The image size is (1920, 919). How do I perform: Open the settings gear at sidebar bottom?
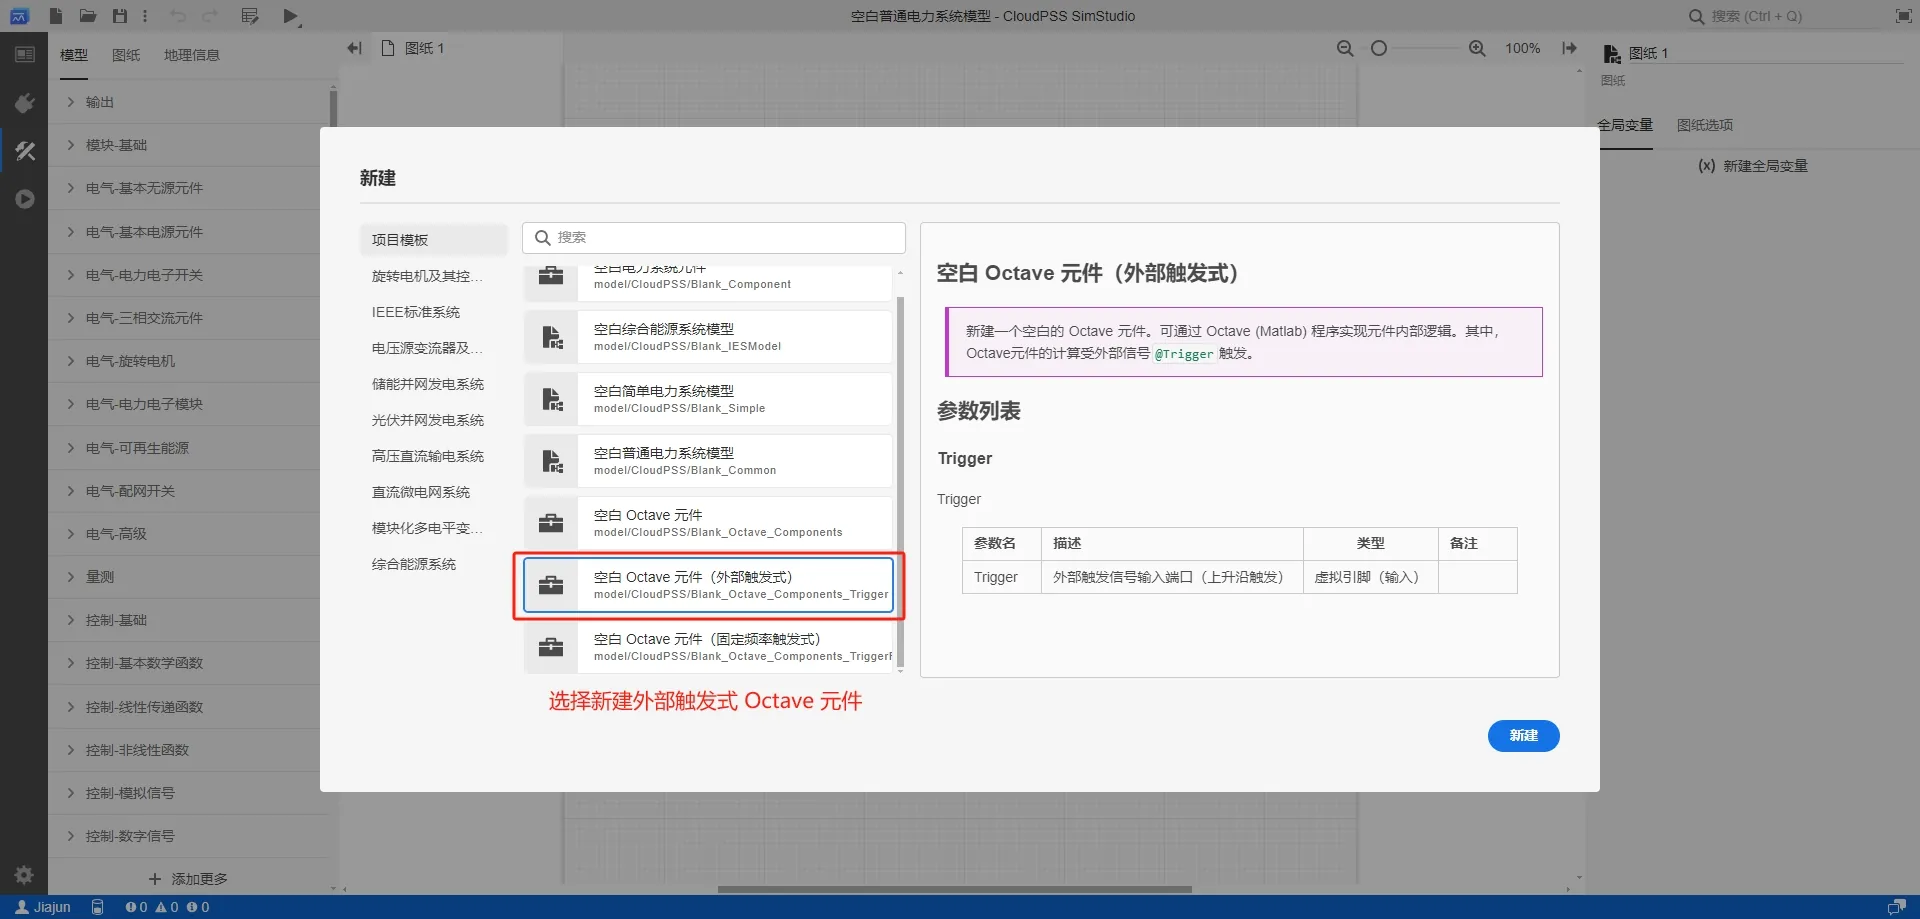coord(23,875)
